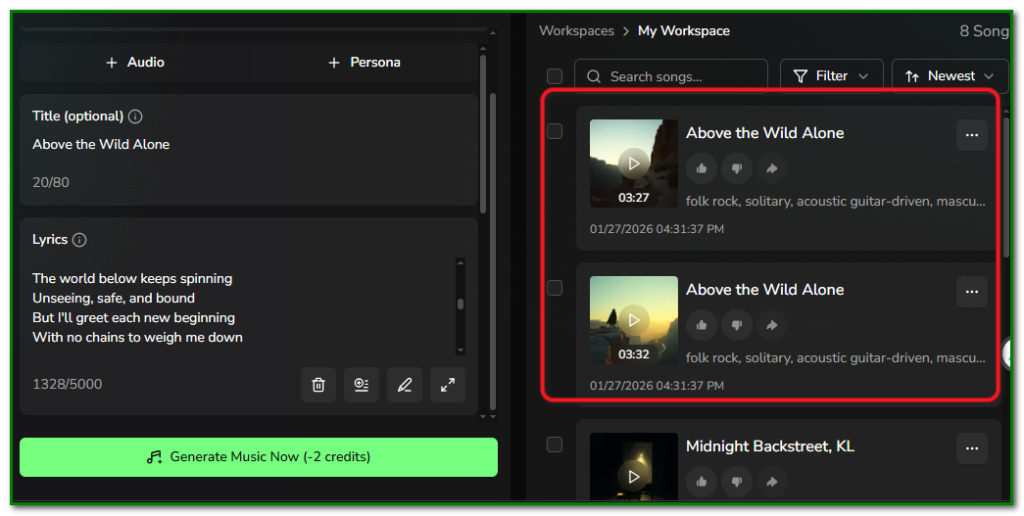Switch to the Persona tab

pyautogui.click(x=364, y=62)
